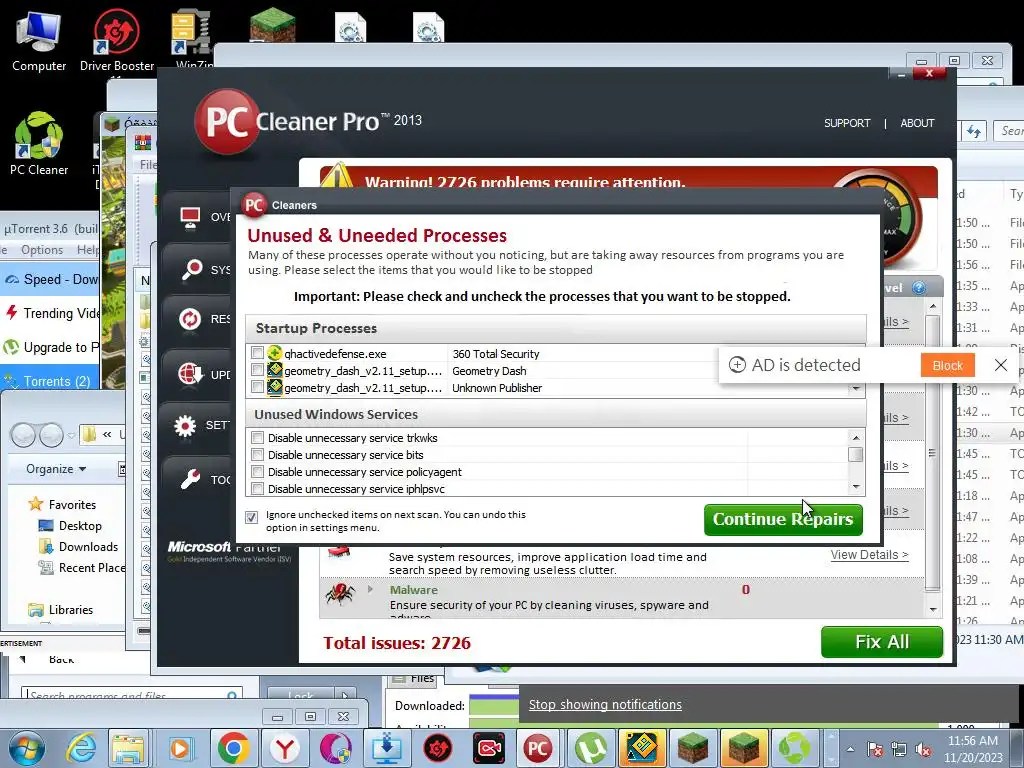Image resolution: width=1024 pixels, height=768 pixels.
Task: Open the Driver Booster desktop shortcut
Action: (116, 41)
